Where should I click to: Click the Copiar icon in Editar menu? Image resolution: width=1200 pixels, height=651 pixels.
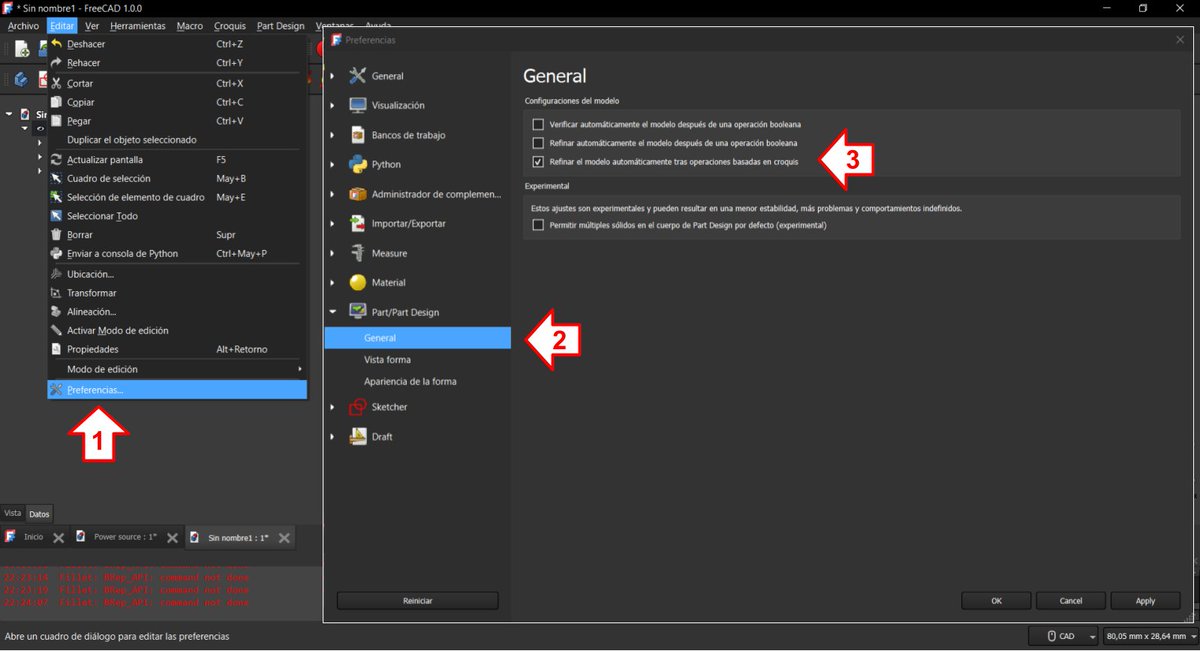57,102
